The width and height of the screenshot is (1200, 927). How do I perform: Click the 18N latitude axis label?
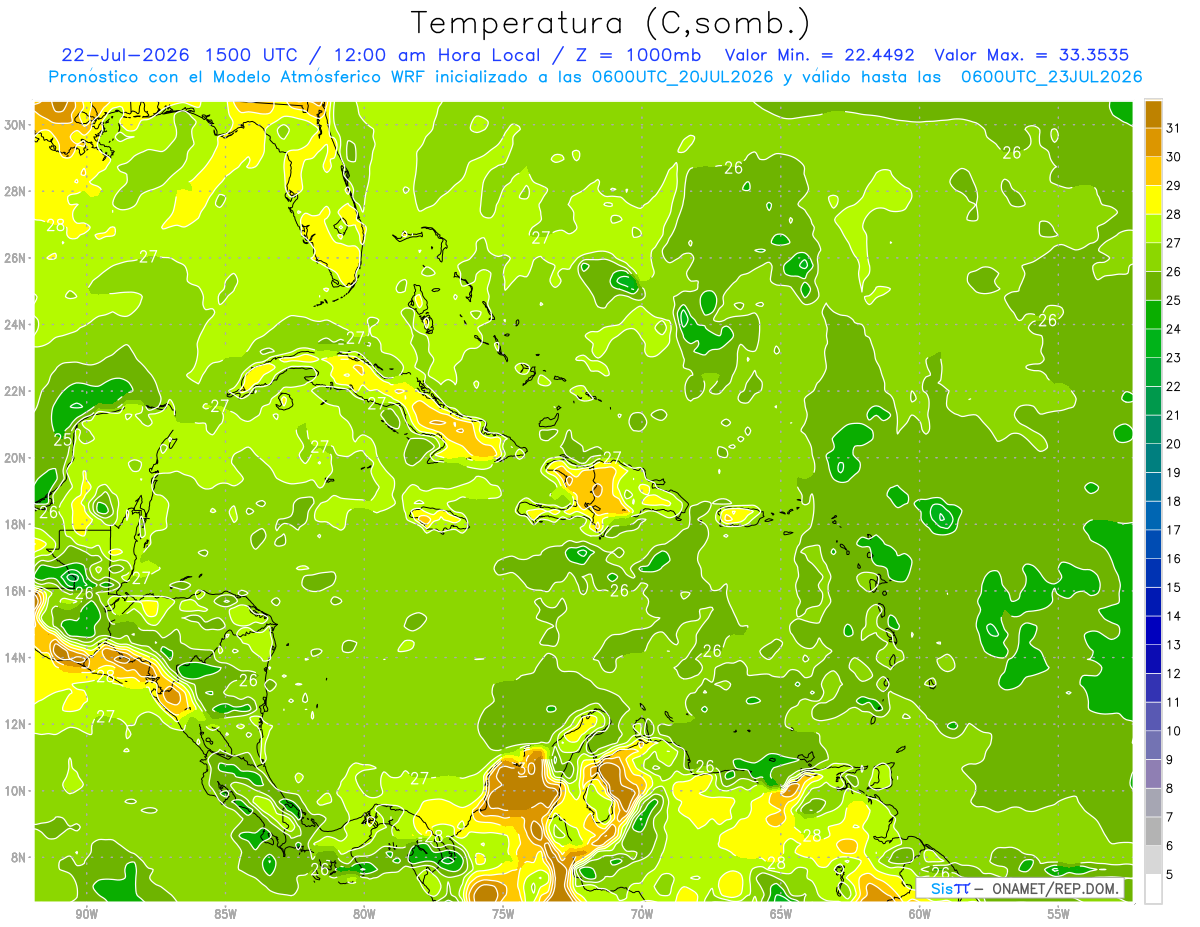point(15,524)
